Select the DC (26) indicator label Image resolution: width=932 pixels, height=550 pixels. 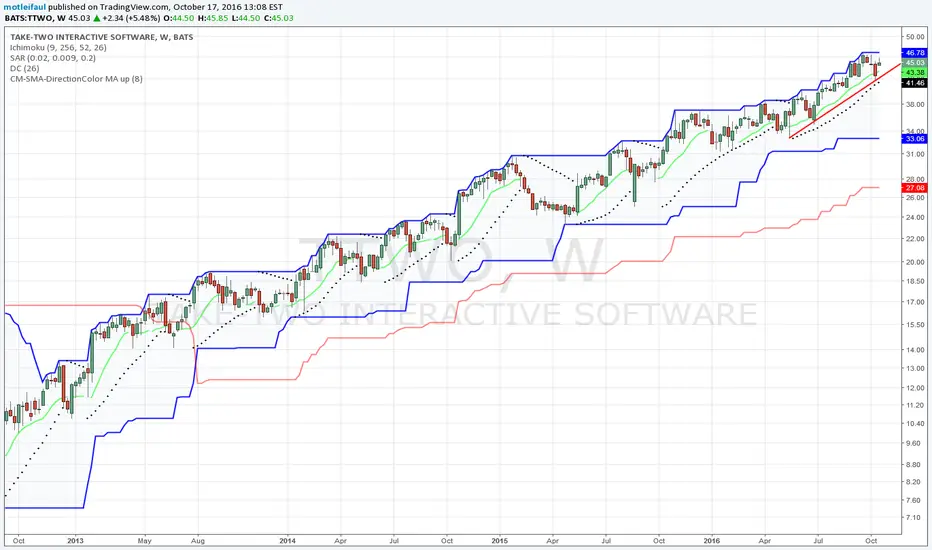point(25,68)
